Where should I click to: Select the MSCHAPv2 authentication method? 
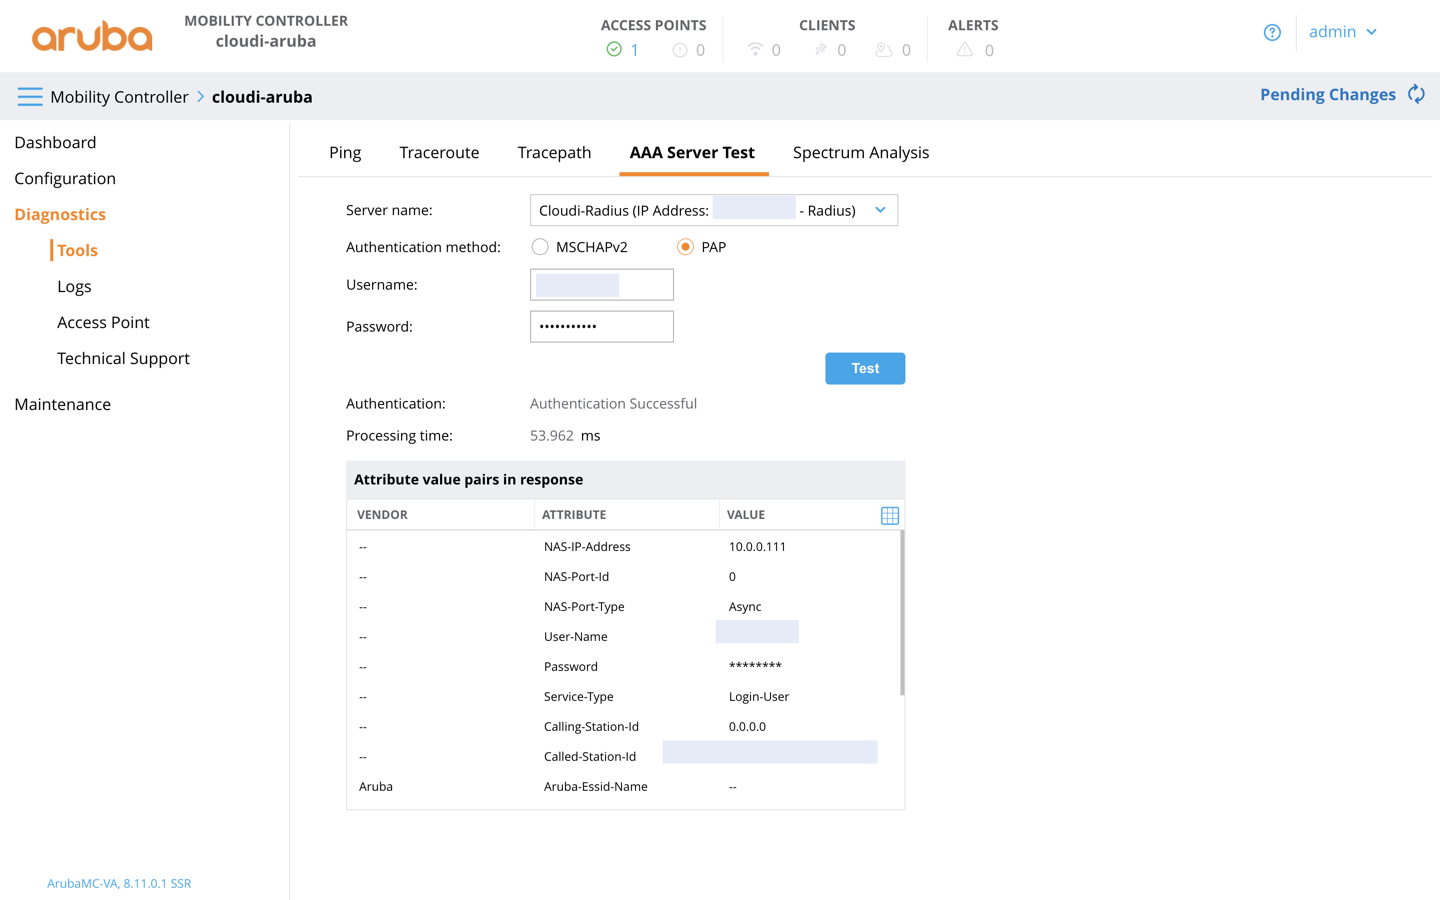[x=540, y=246]
